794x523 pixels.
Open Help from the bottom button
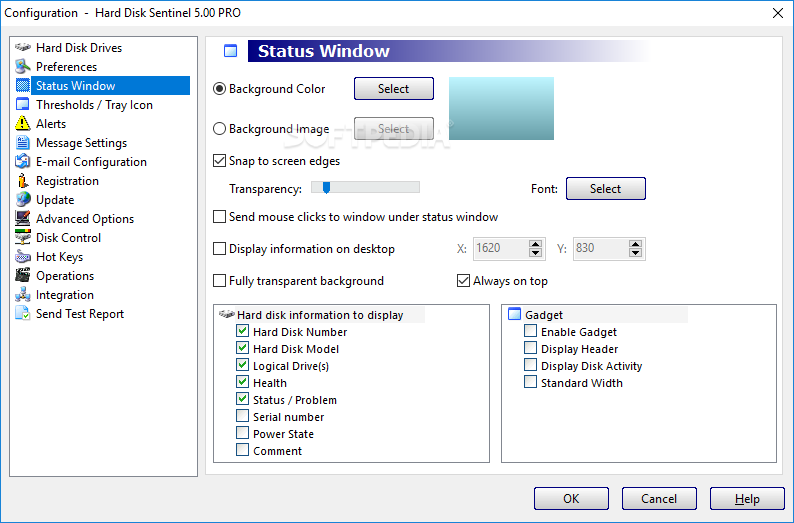[x=747, y=499]
